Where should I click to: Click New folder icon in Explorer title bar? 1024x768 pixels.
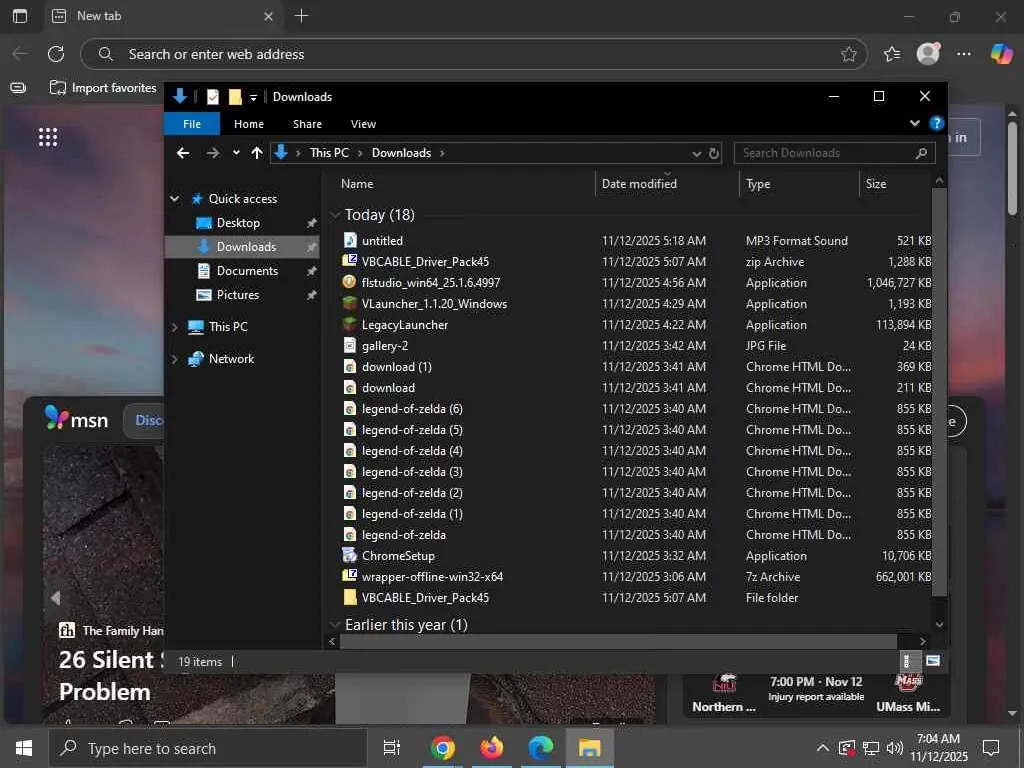pos(235,97)
